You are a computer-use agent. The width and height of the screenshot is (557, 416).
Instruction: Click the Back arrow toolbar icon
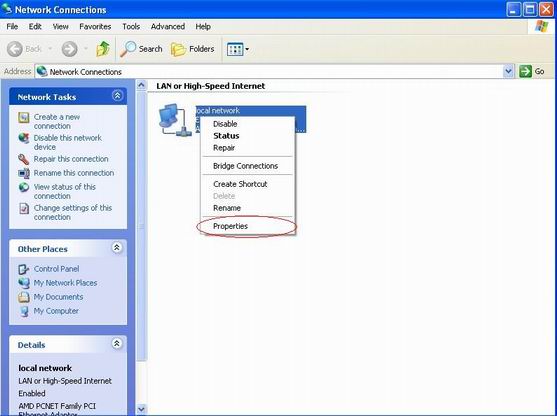(x=15, y=49)
